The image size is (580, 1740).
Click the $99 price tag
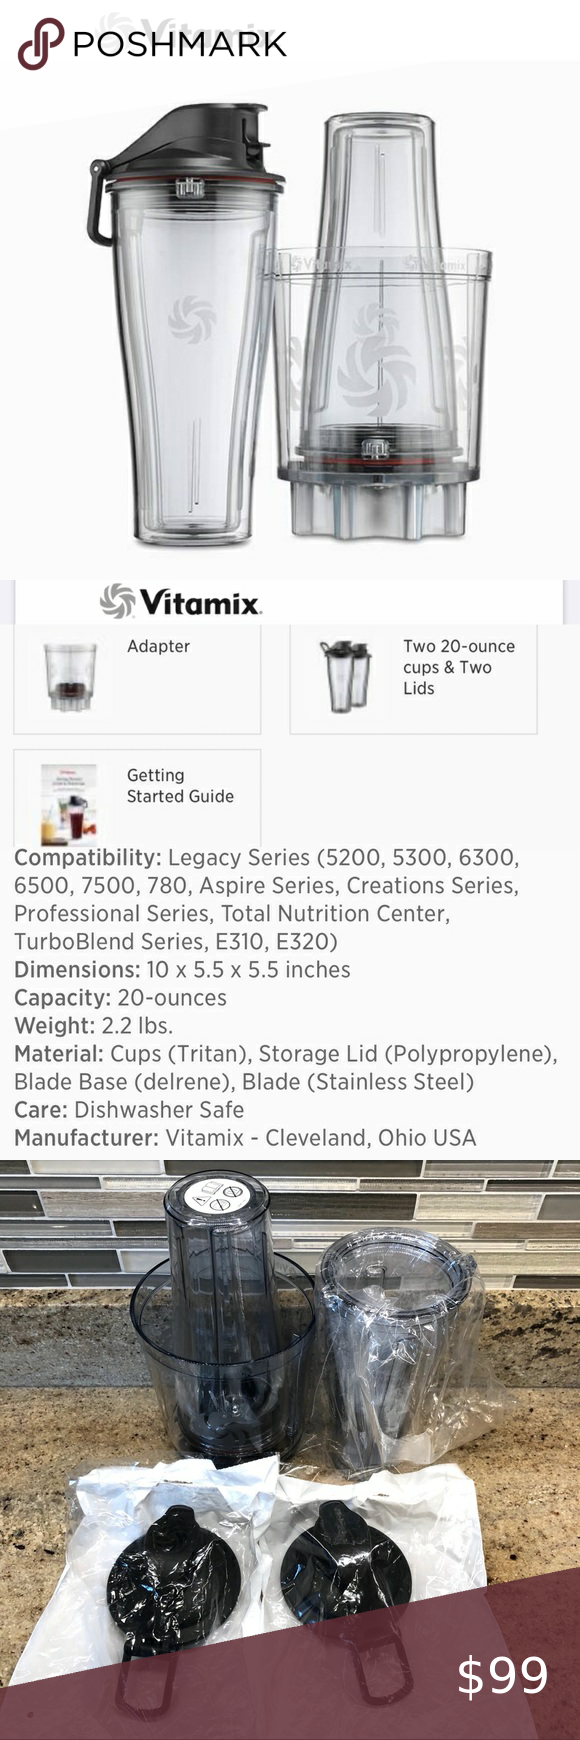point(502,1676)
